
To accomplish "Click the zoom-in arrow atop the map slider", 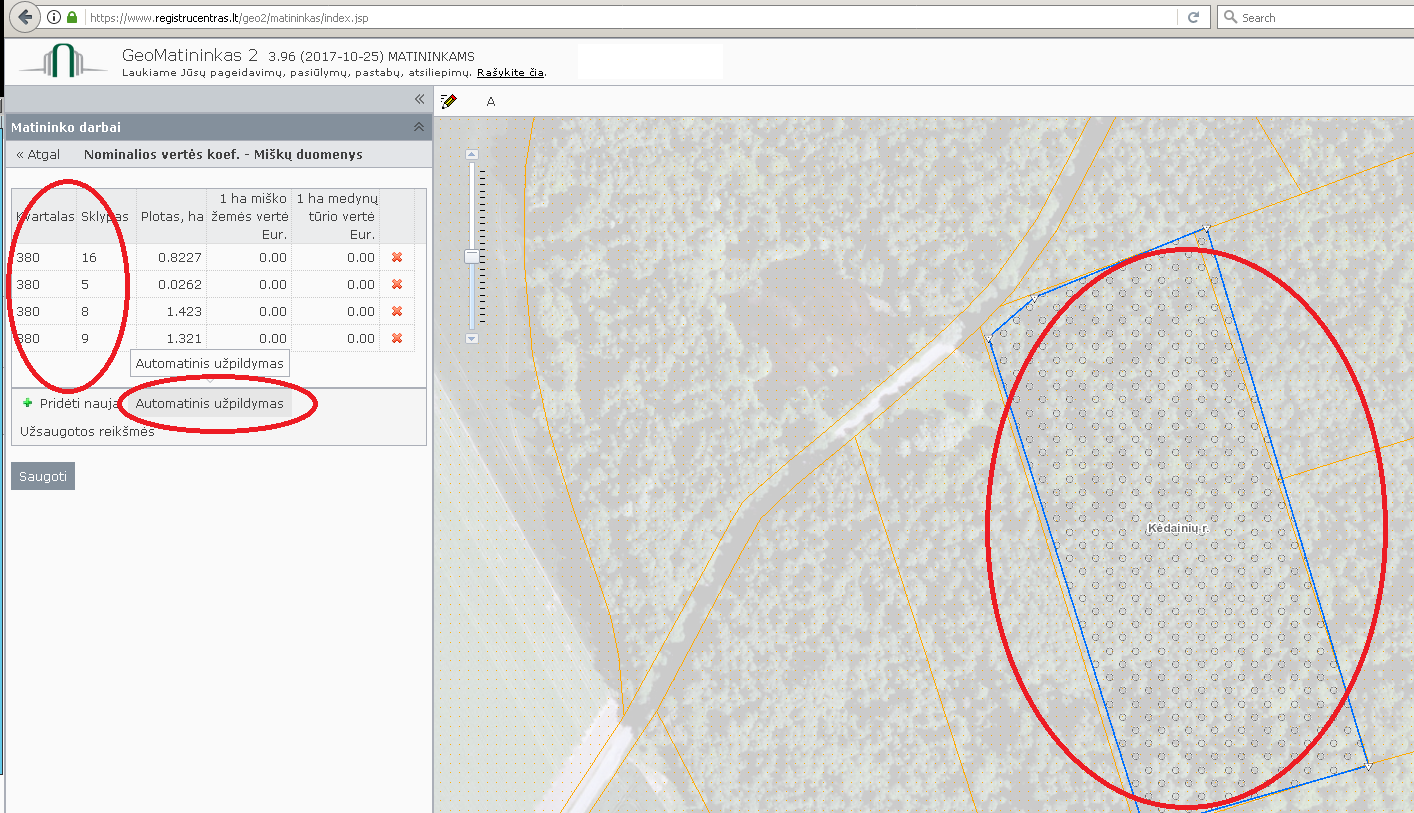I will (472, 154).
